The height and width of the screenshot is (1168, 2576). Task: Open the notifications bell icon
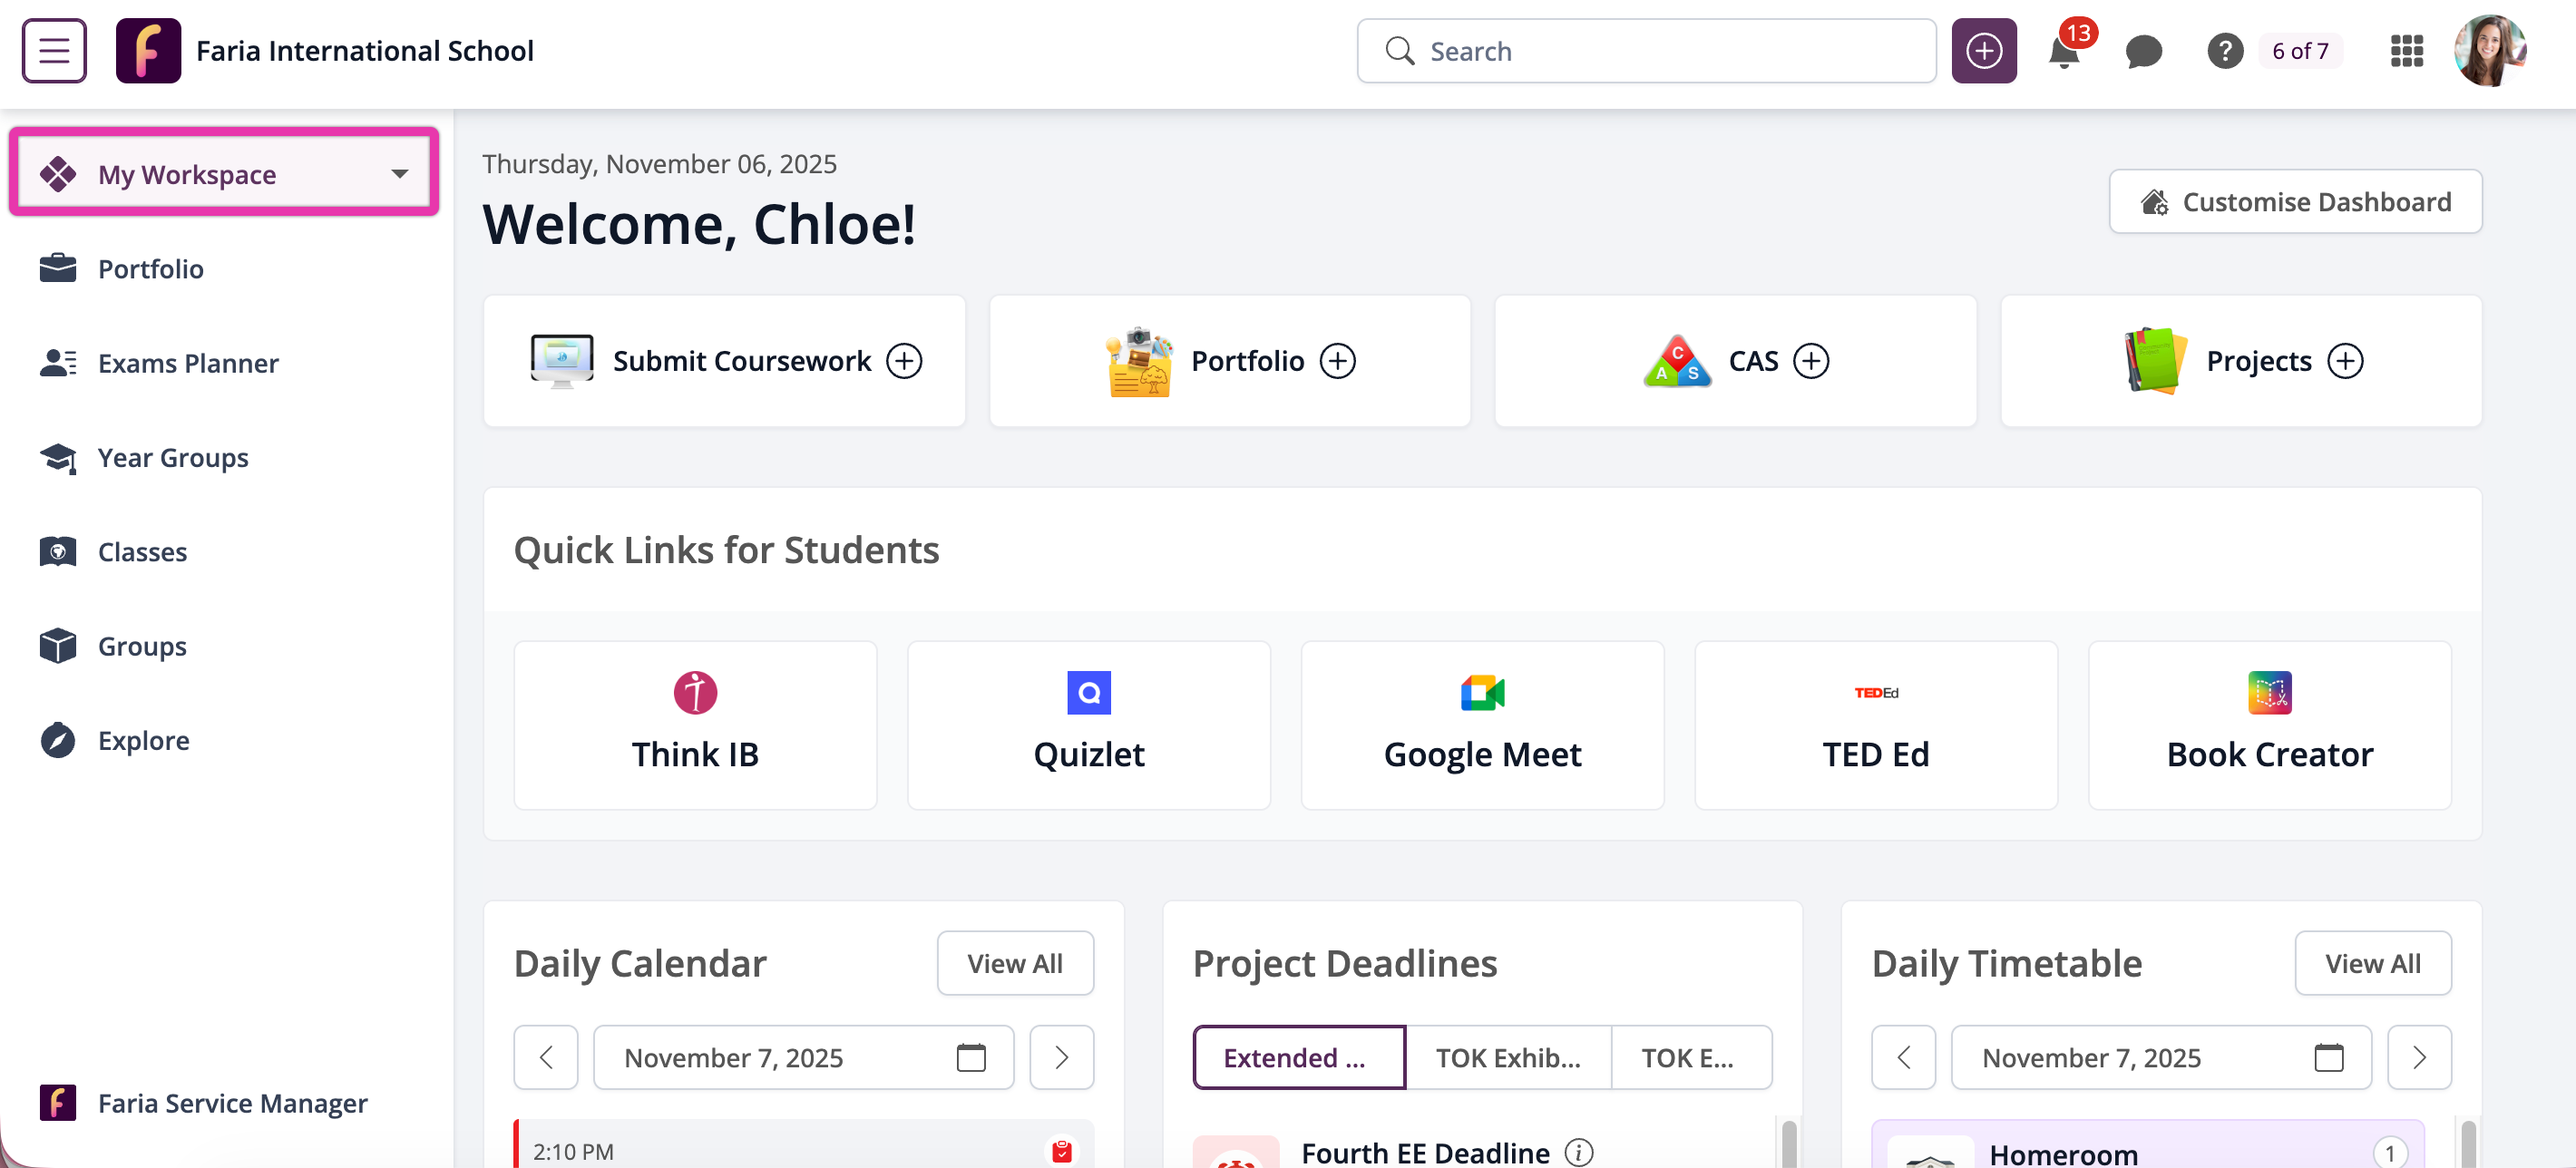click(2063, 51)
